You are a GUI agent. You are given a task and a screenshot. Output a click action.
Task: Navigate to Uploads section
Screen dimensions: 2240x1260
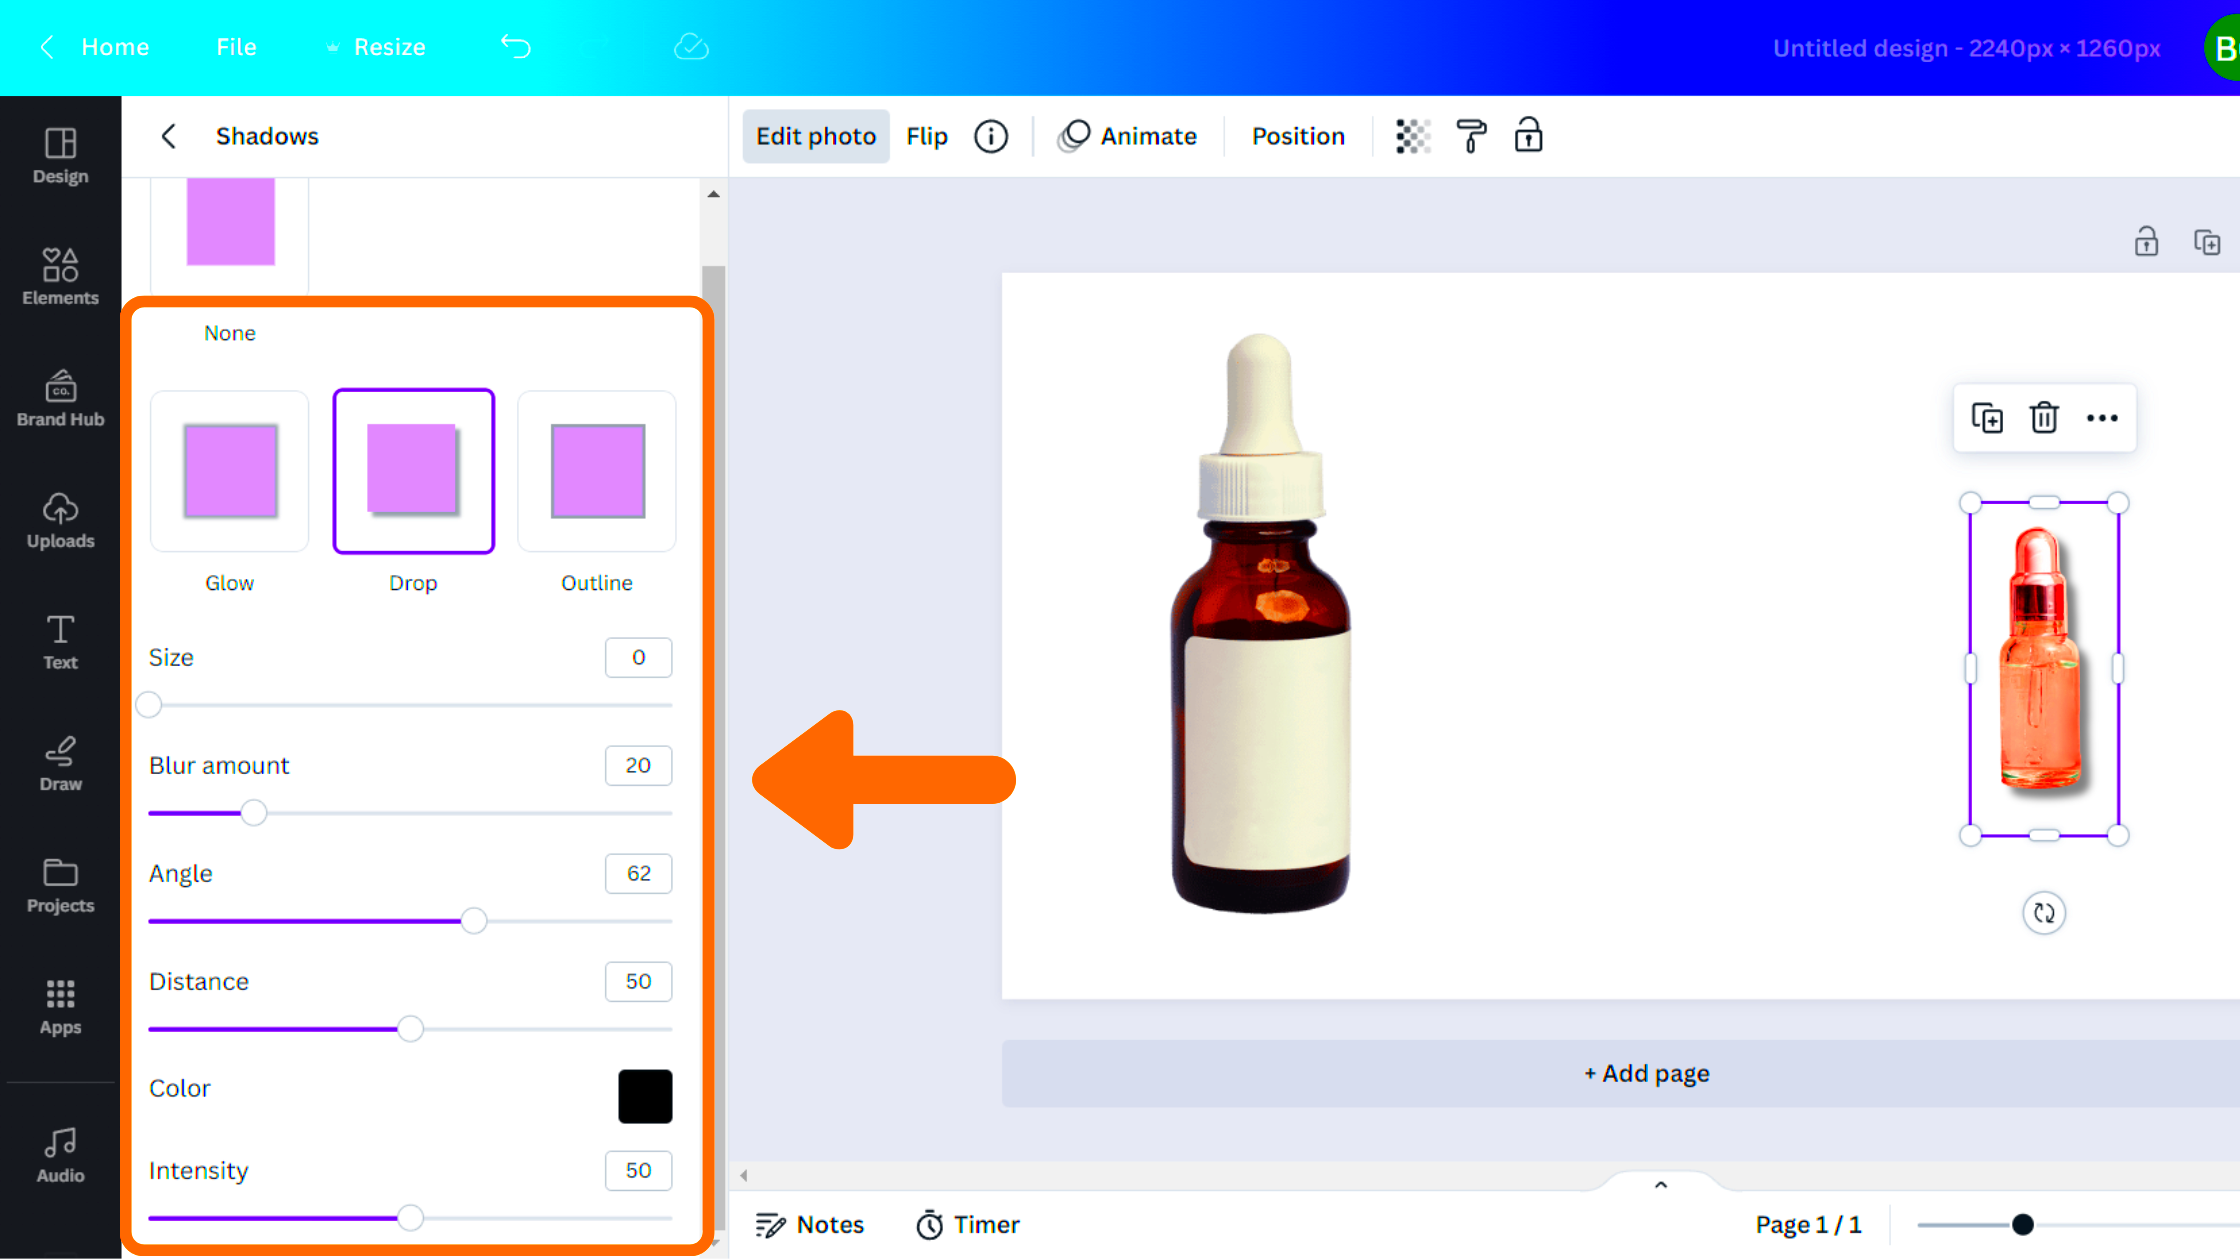(x=60, y=518)
